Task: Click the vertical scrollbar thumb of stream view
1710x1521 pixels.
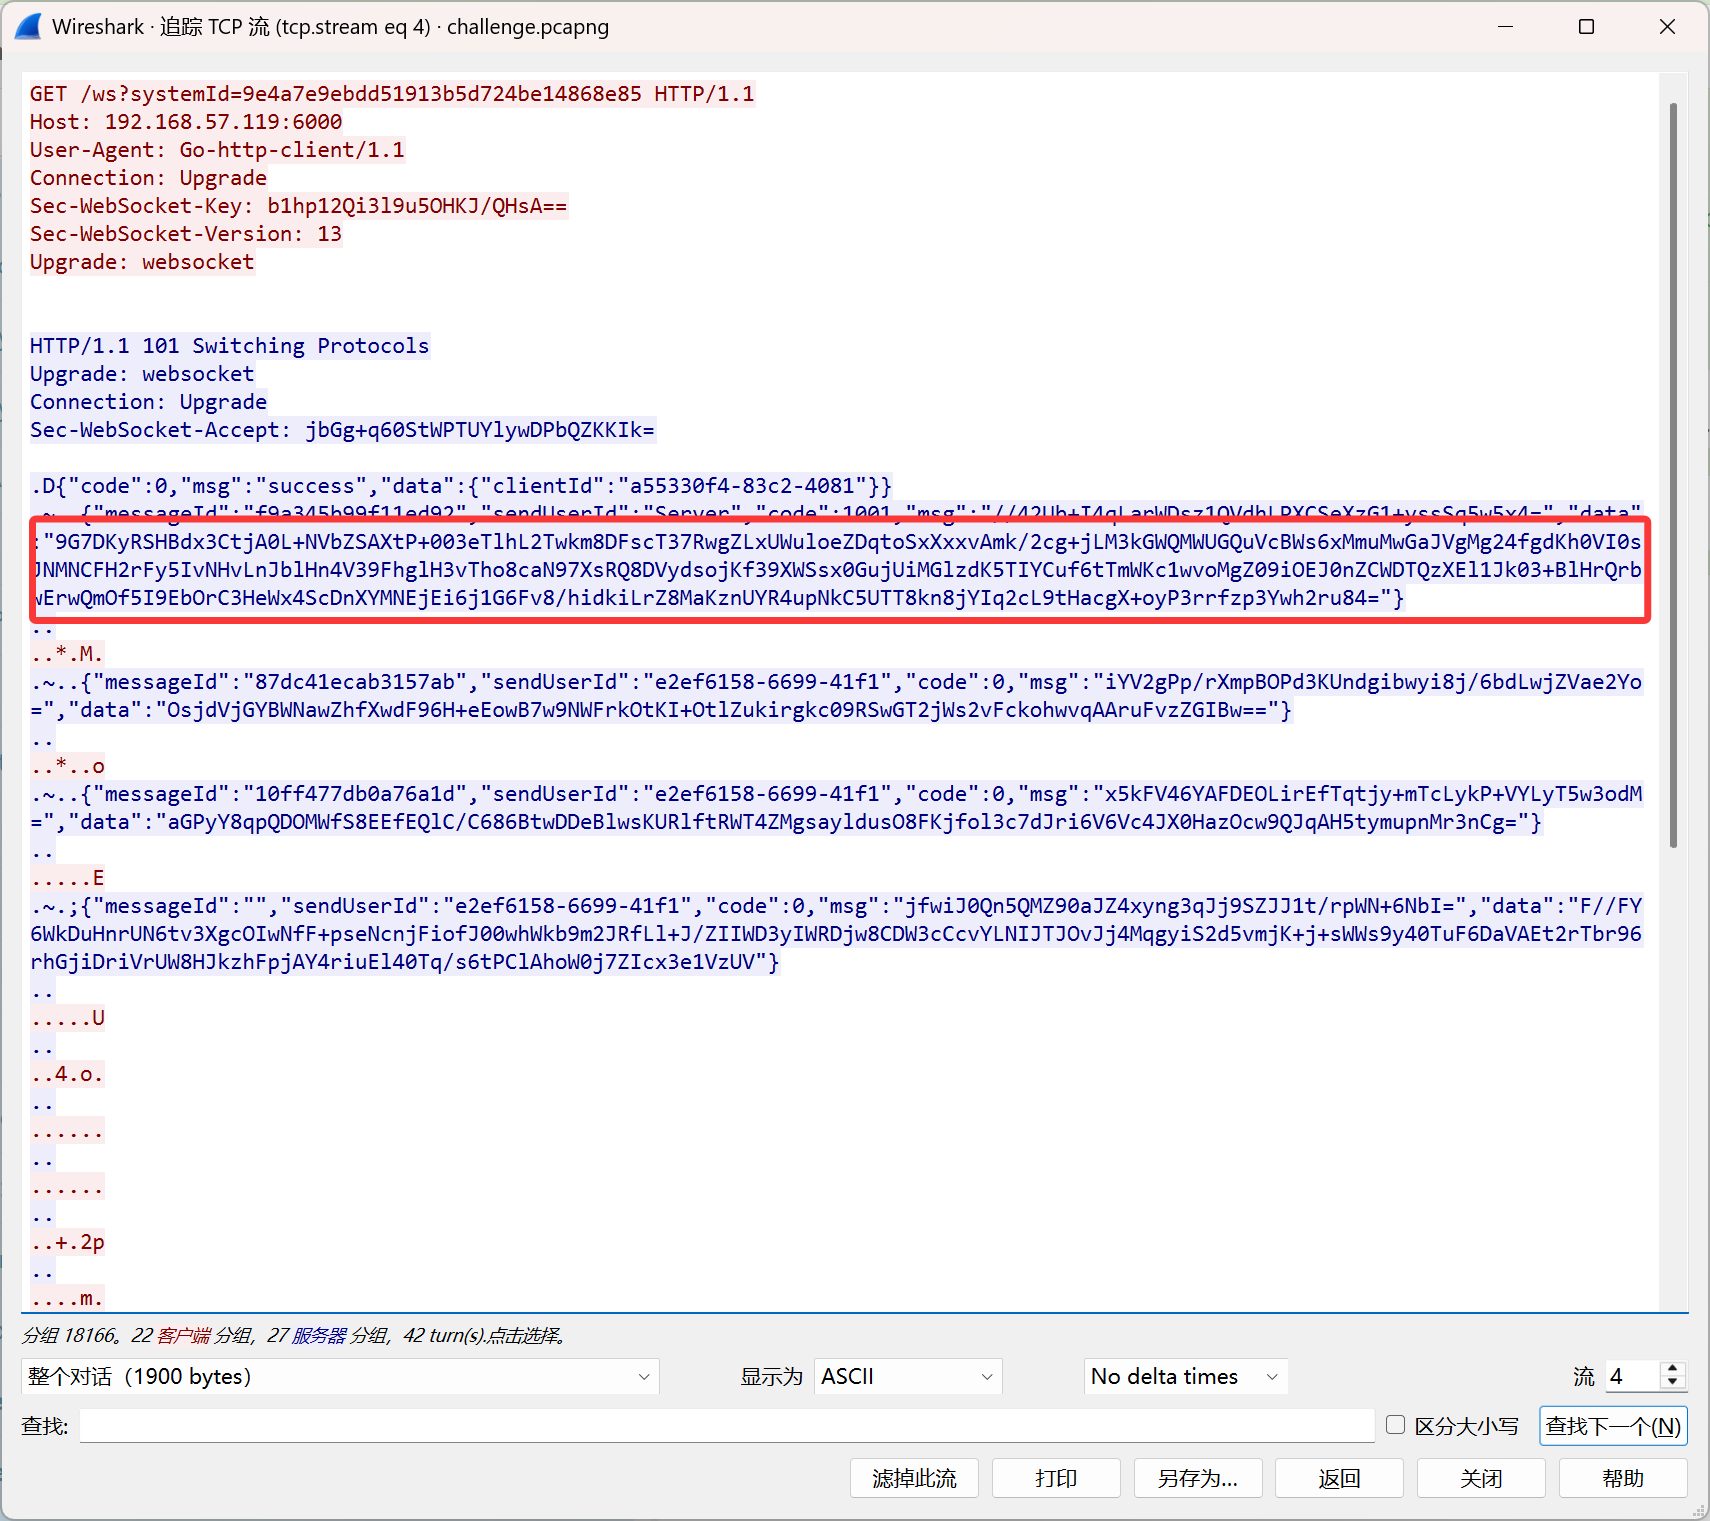Action: [1673, 475]
